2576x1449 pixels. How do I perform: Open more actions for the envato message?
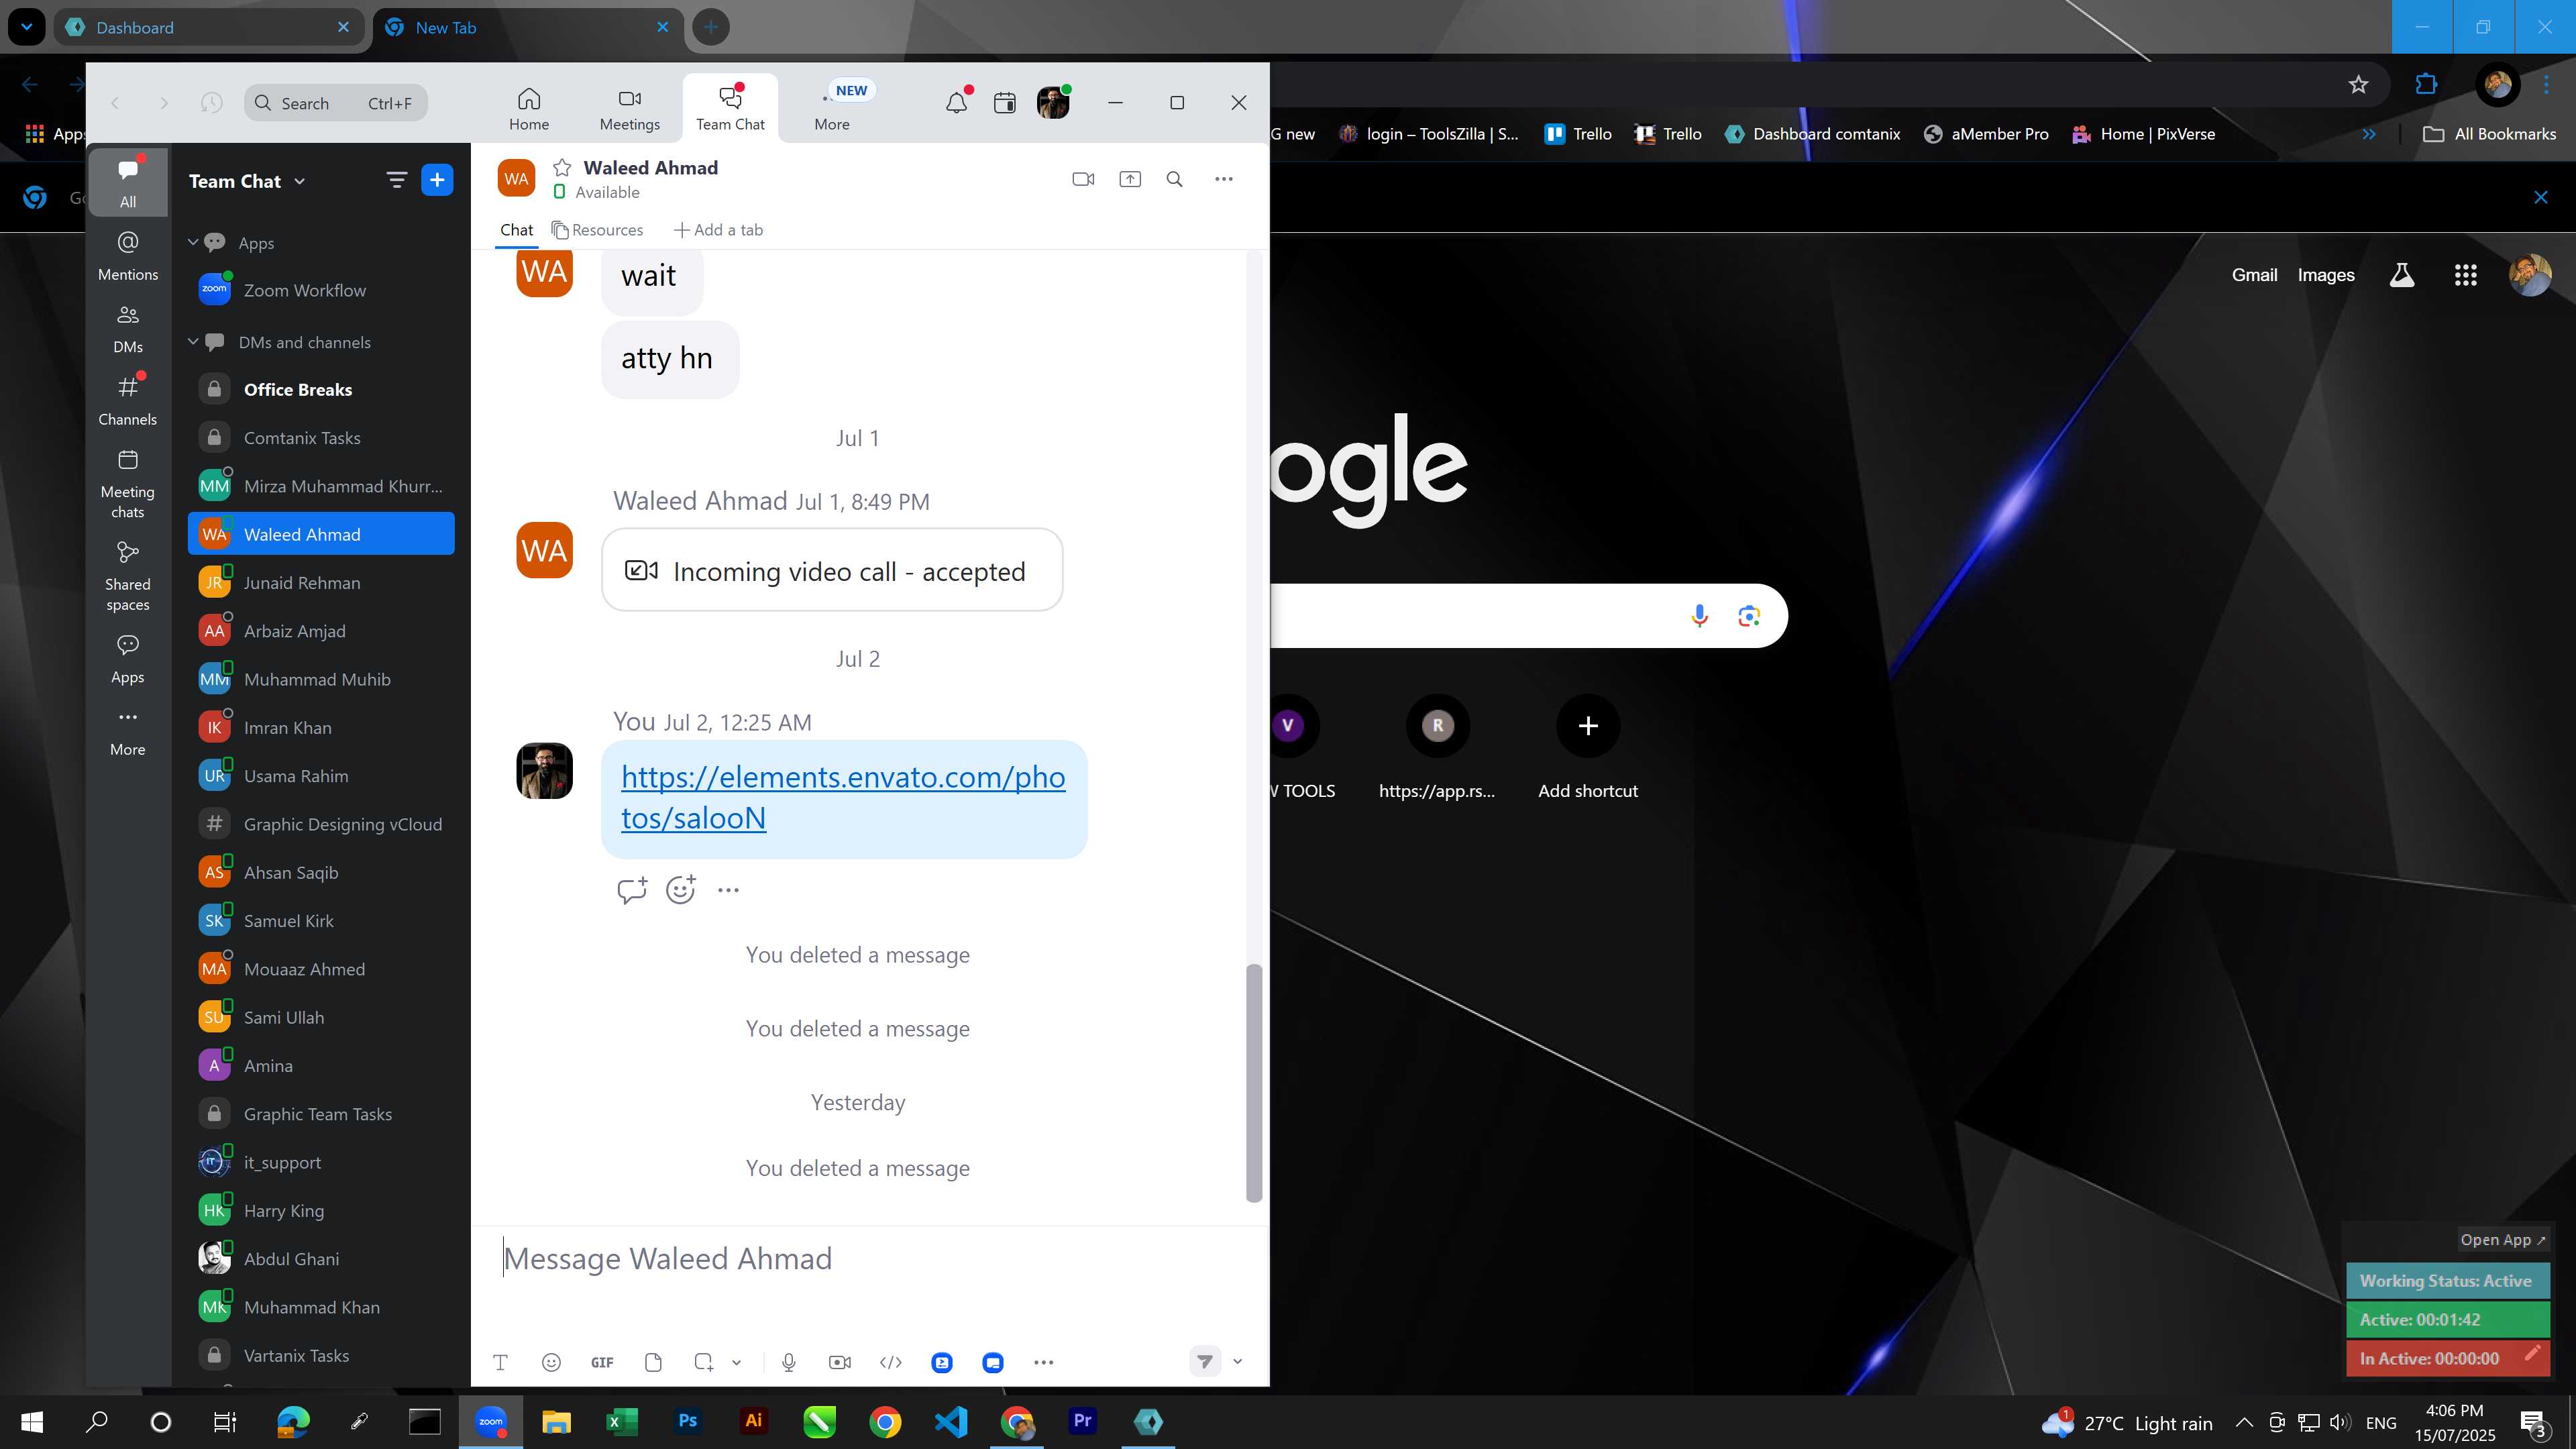click(x=728, y=890)
